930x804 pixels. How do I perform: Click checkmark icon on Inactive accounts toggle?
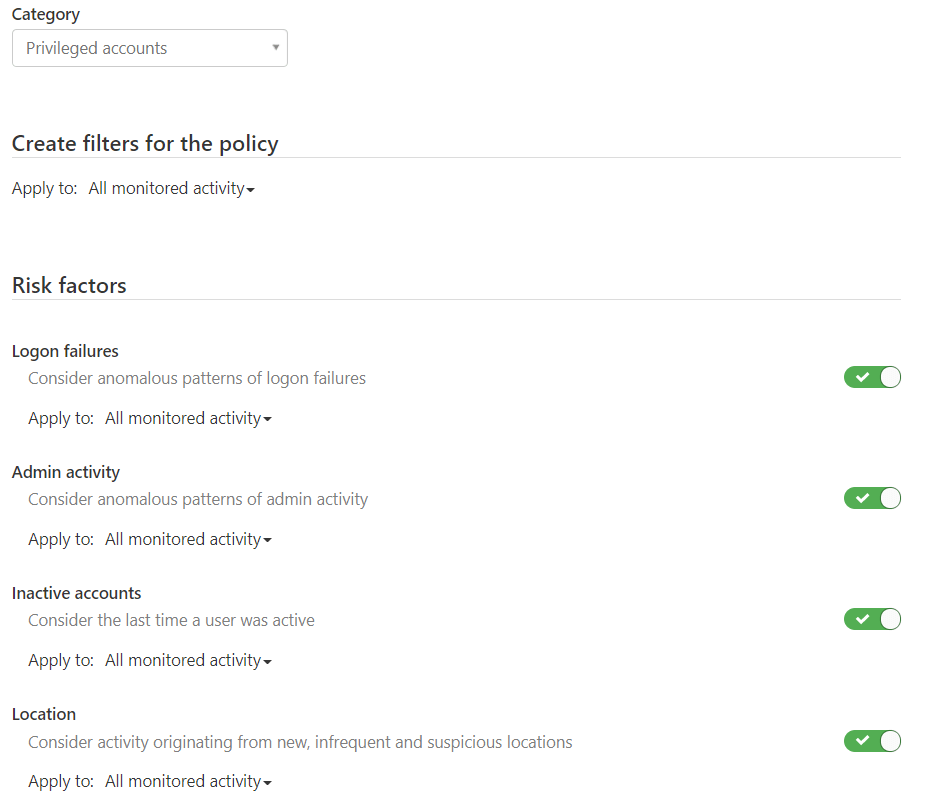pos(862,619)
